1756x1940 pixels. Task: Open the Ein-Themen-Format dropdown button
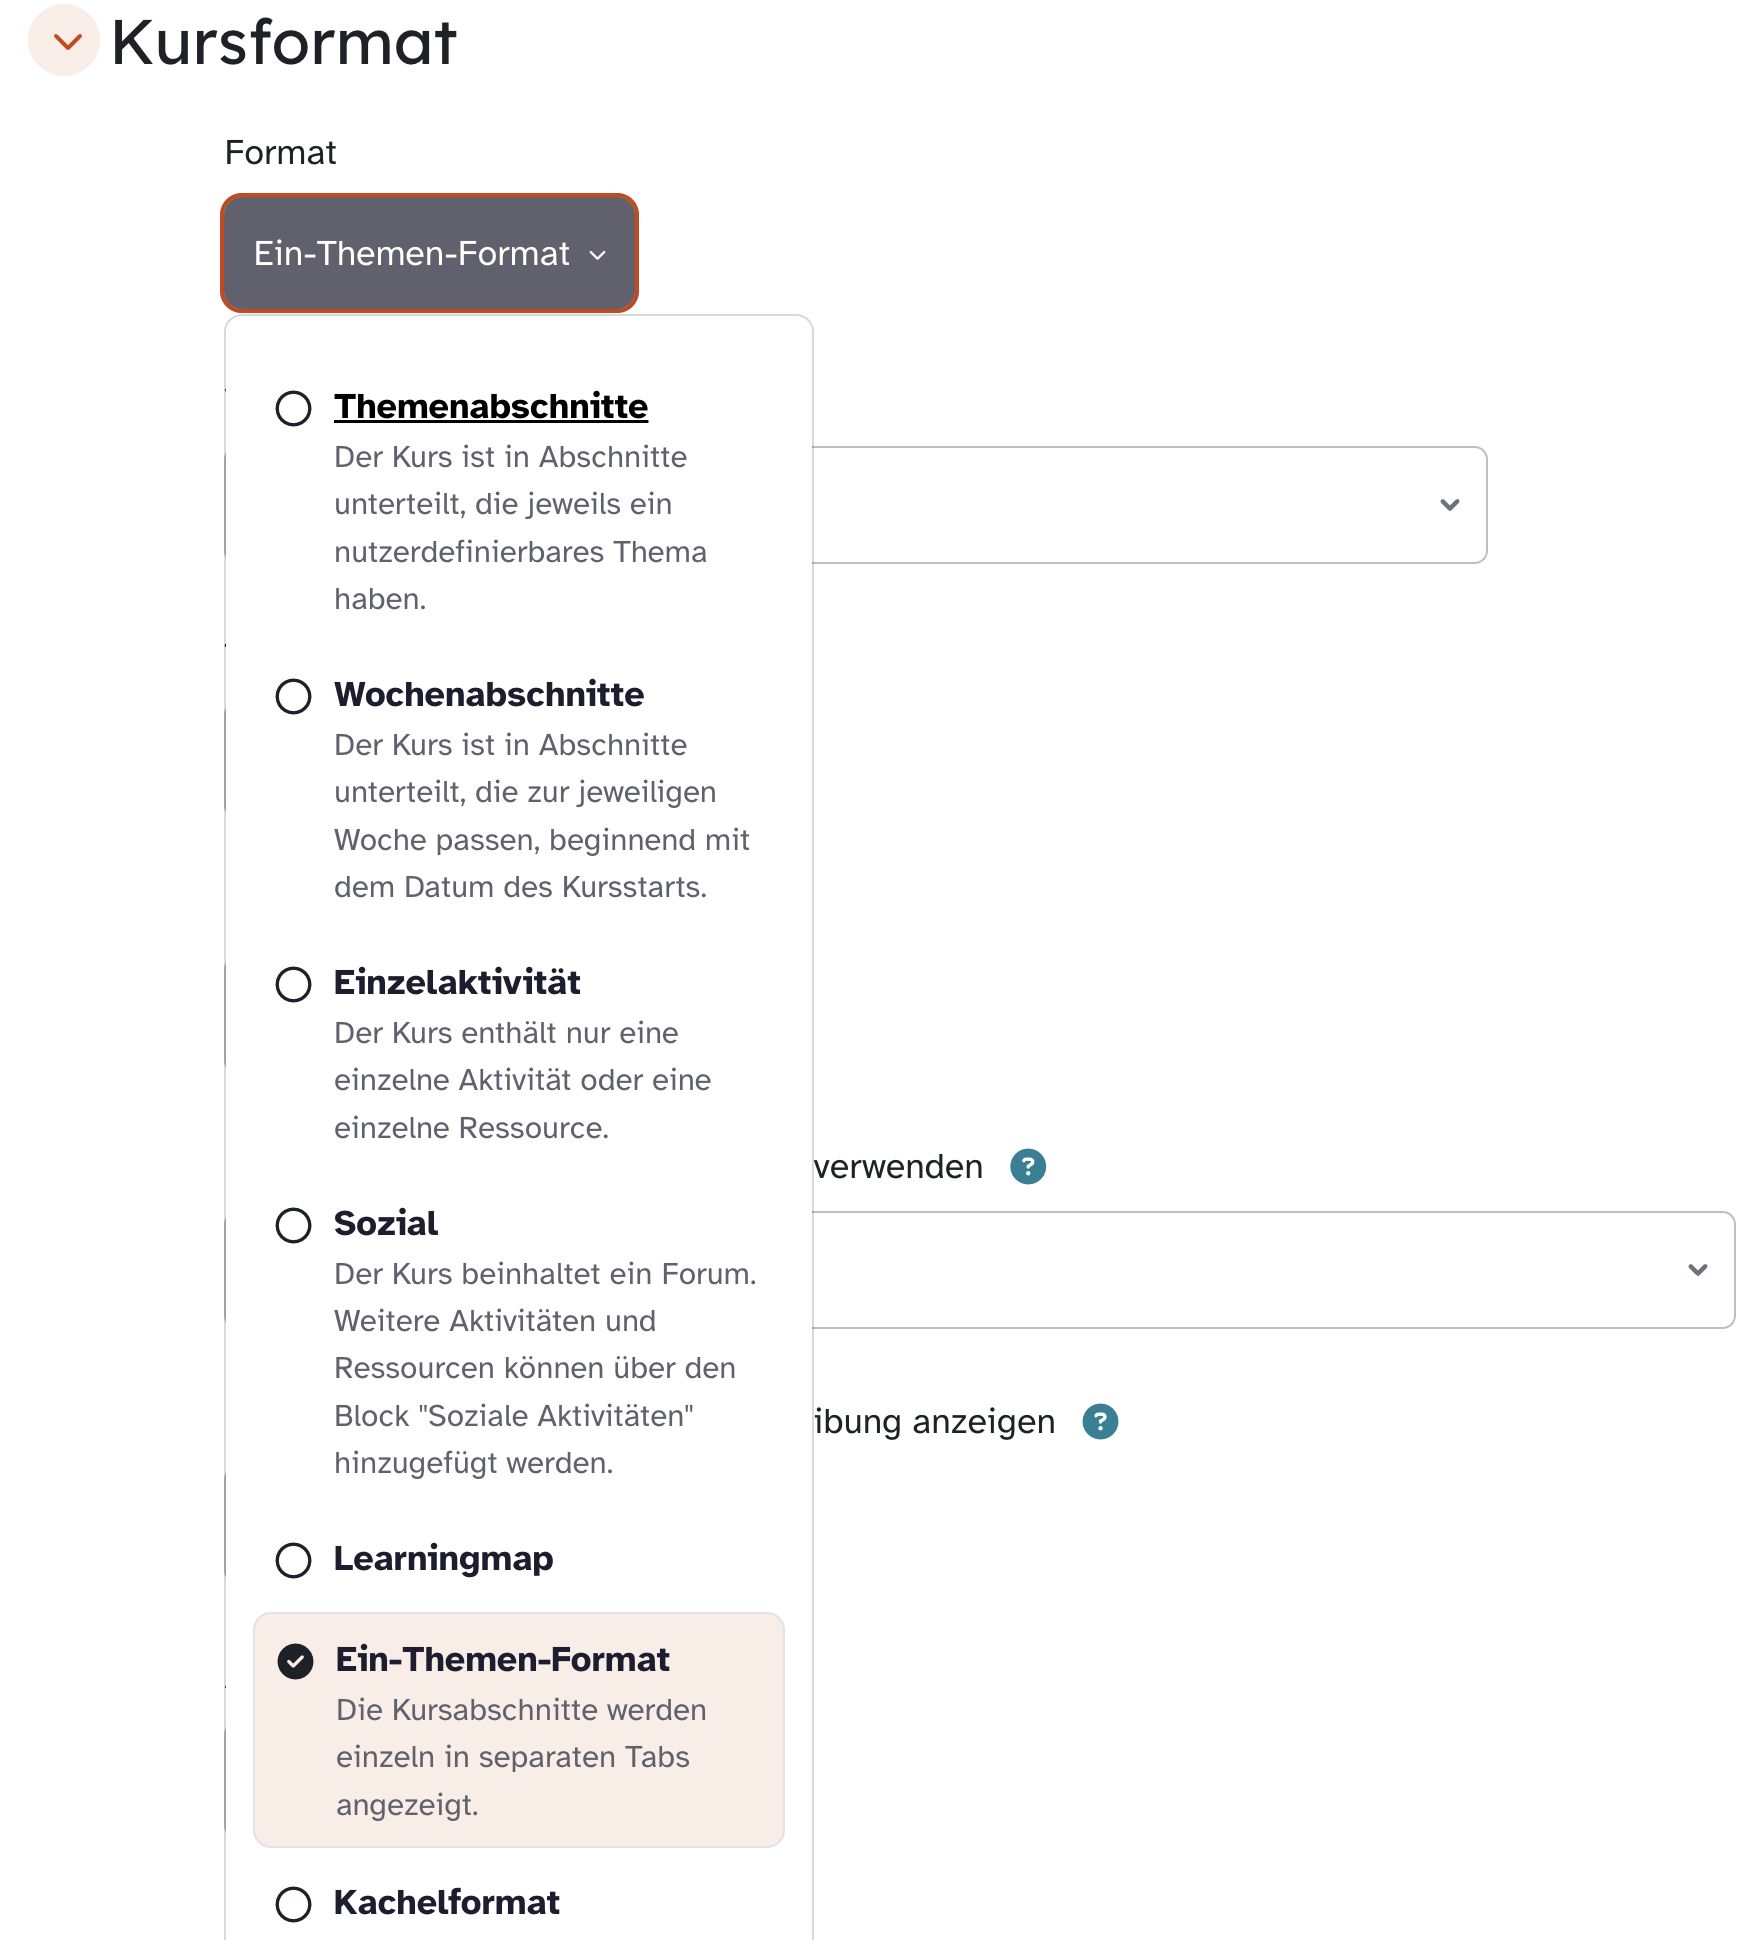point(429,254)
